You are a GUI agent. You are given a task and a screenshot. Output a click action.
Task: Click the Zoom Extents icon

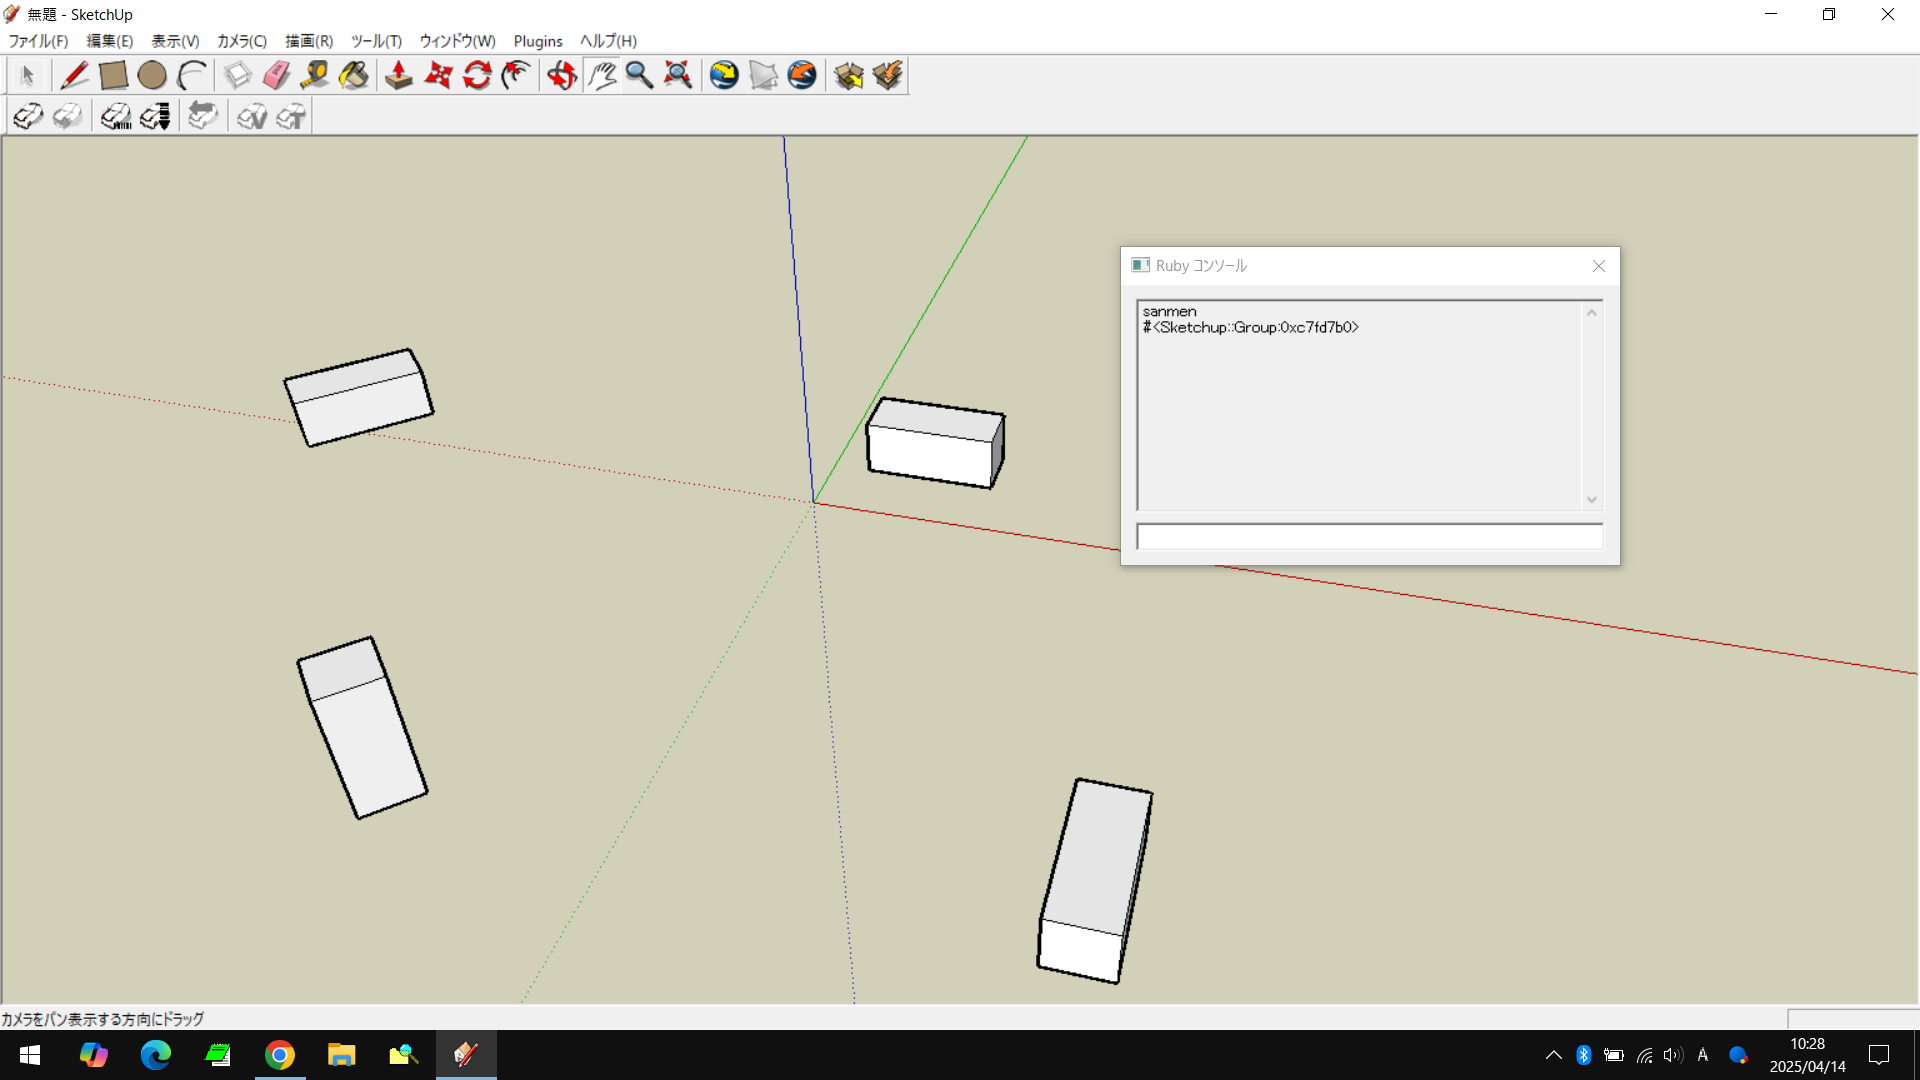pyautogui.click(x=678, y=76)
